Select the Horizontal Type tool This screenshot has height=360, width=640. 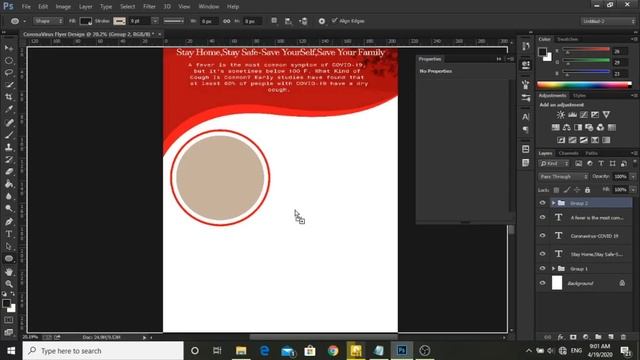pyautogui.click(x=9, y=234)
